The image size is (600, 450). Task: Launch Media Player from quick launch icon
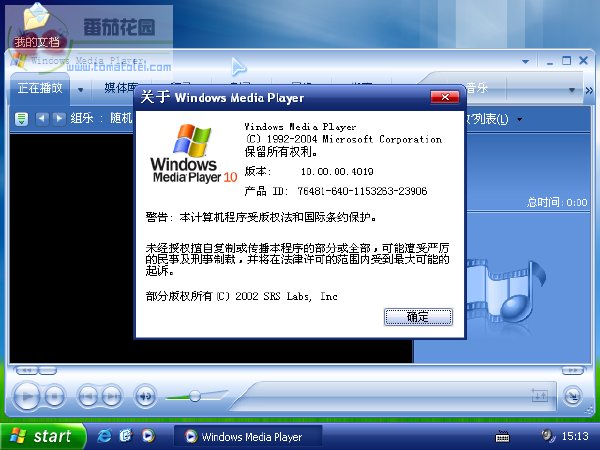pos(148,436)
